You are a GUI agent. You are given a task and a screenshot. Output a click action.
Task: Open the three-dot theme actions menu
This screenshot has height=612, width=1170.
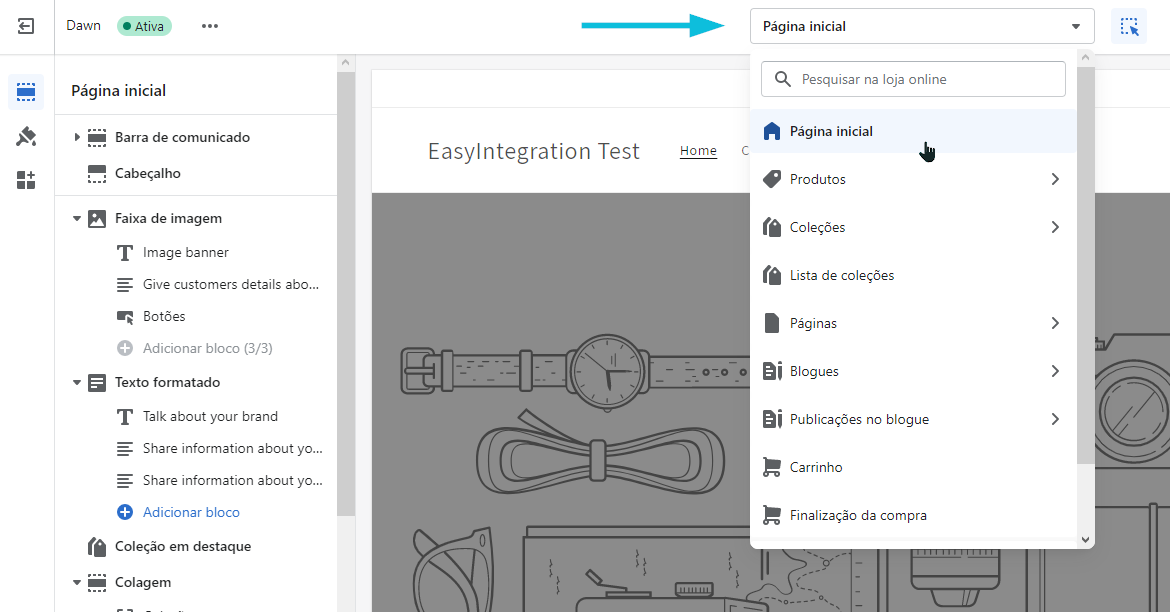tap(209, 26)
